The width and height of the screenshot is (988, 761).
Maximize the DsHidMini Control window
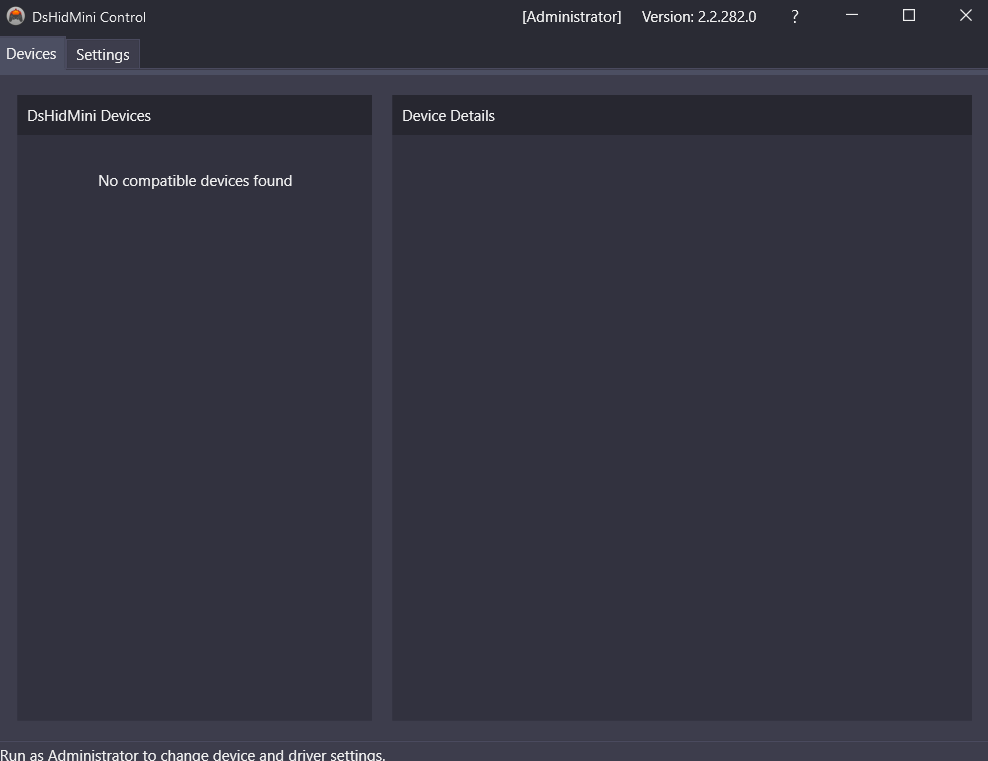click(x=909, y=16)
